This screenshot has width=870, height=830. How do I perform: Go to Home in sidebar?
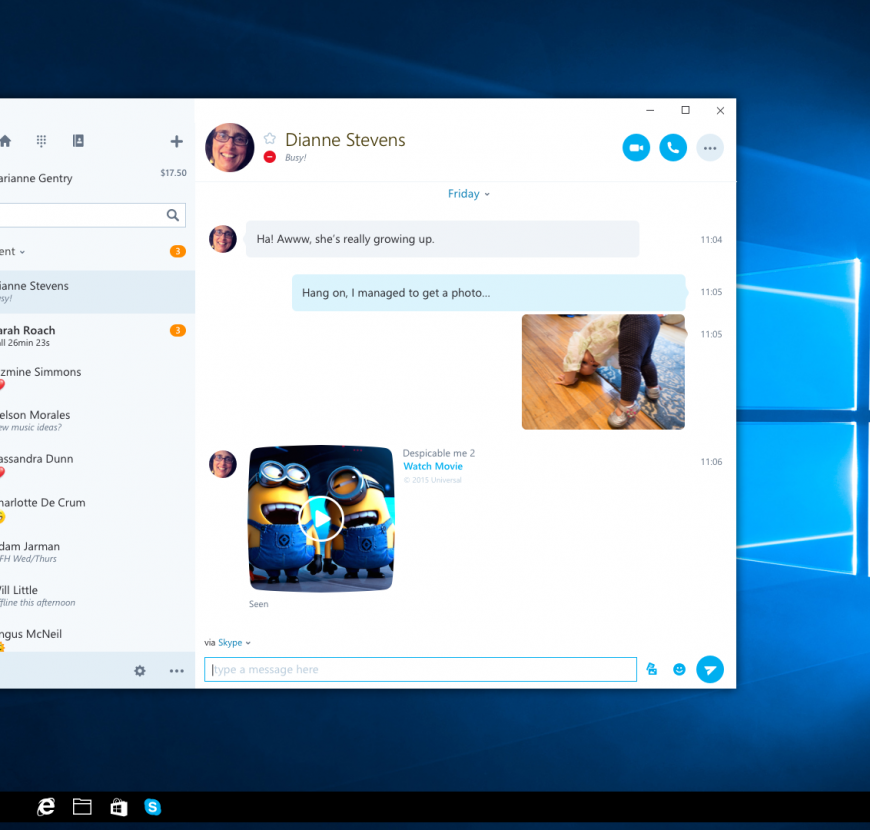point(6,141)
